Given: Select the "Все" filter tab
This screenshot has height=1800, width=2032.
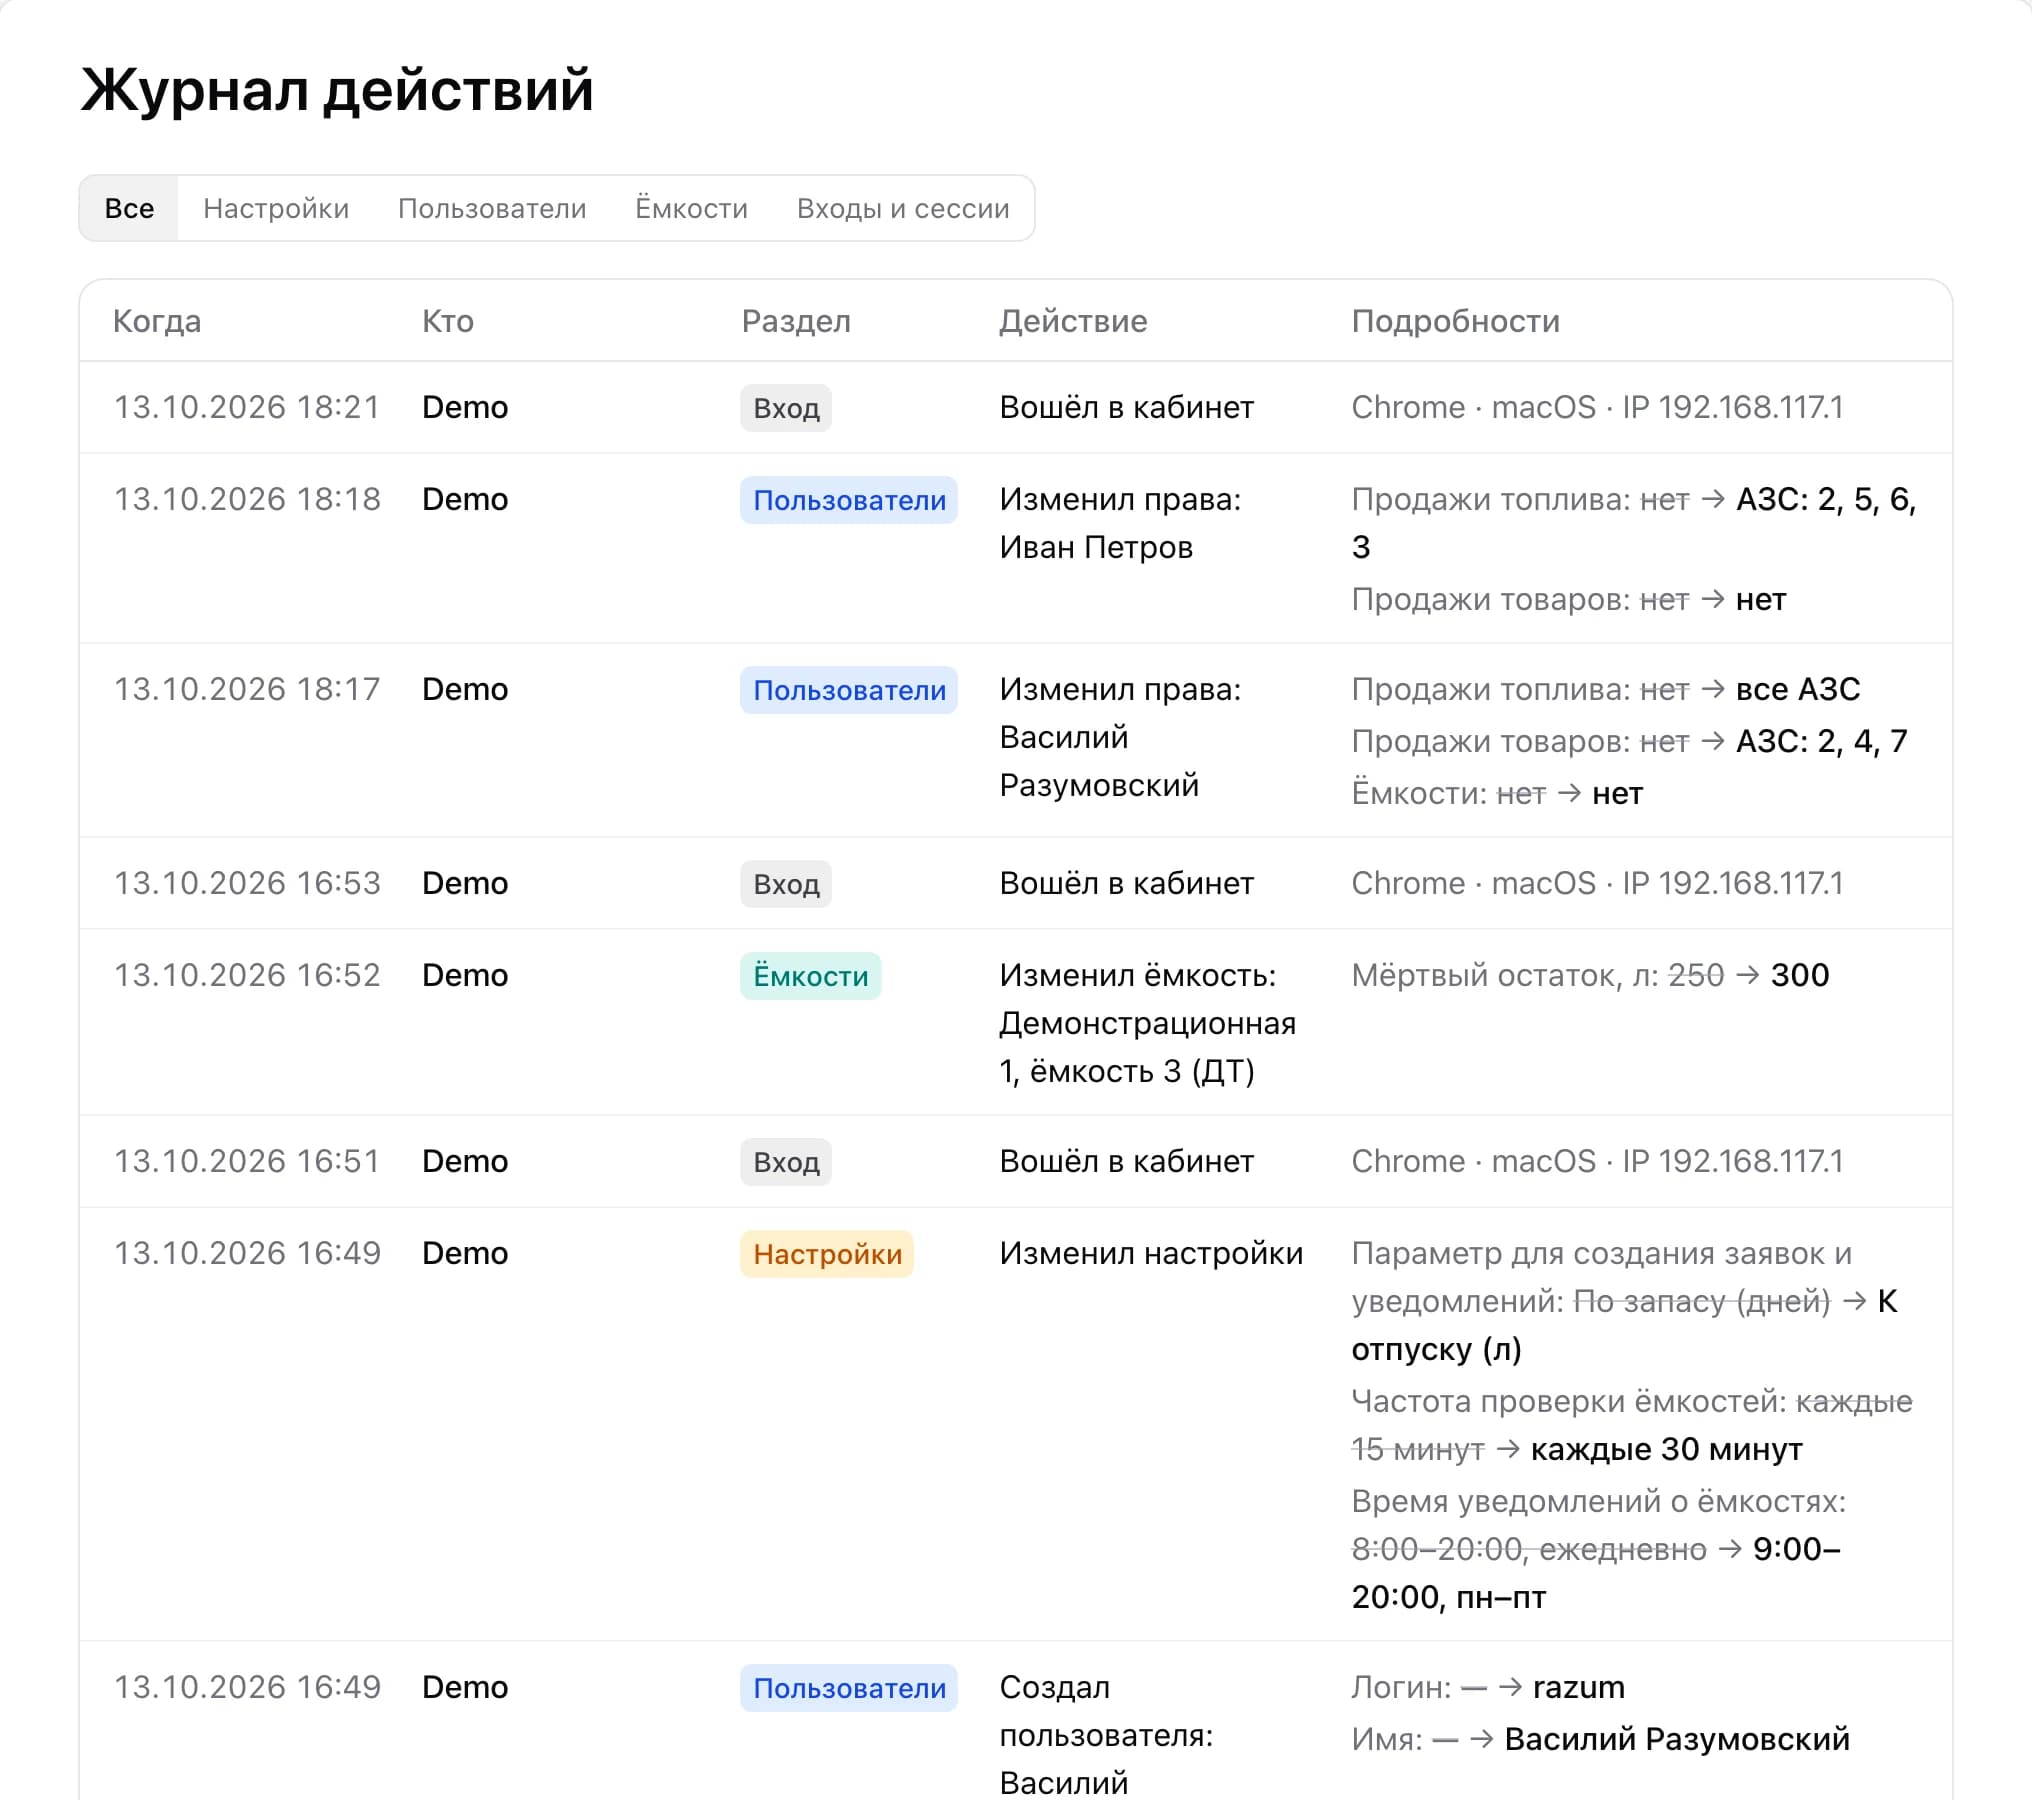Looking at the screenshot, I should pos(129,208).
